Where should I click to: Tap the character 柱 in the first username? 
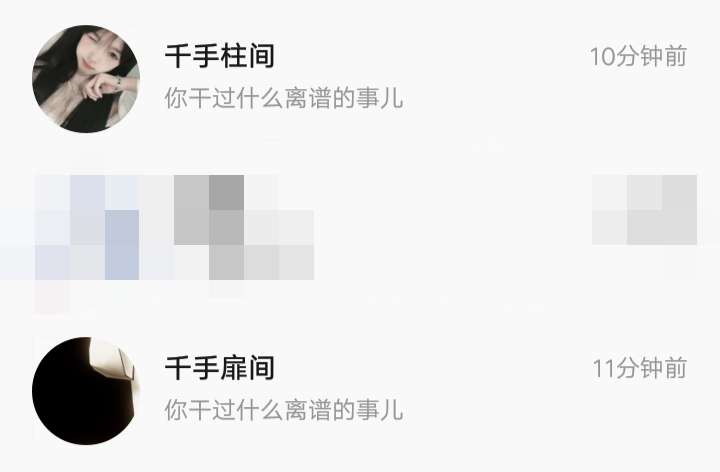233,56
